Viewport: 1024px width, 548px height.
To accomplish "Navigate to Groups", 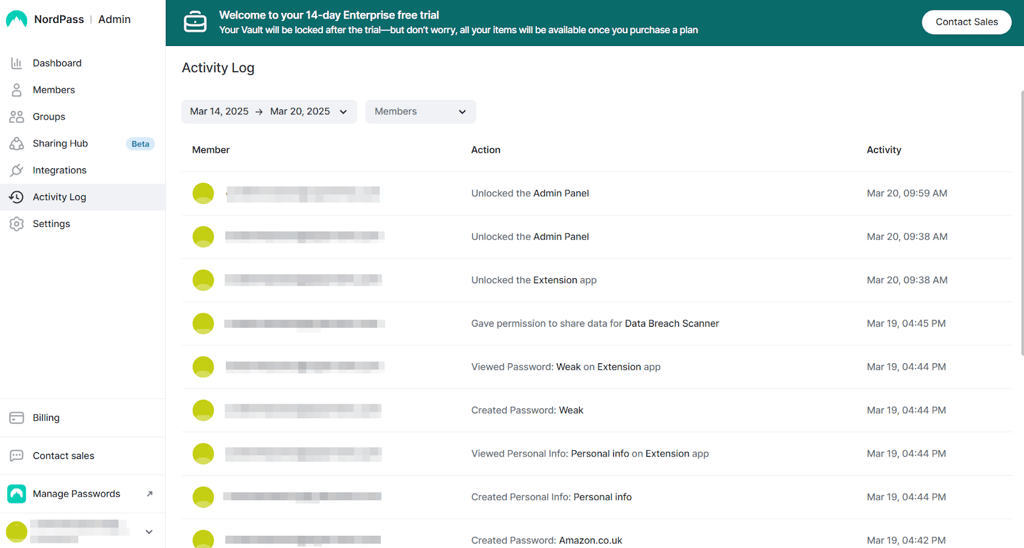I will [x=82, y=117].
